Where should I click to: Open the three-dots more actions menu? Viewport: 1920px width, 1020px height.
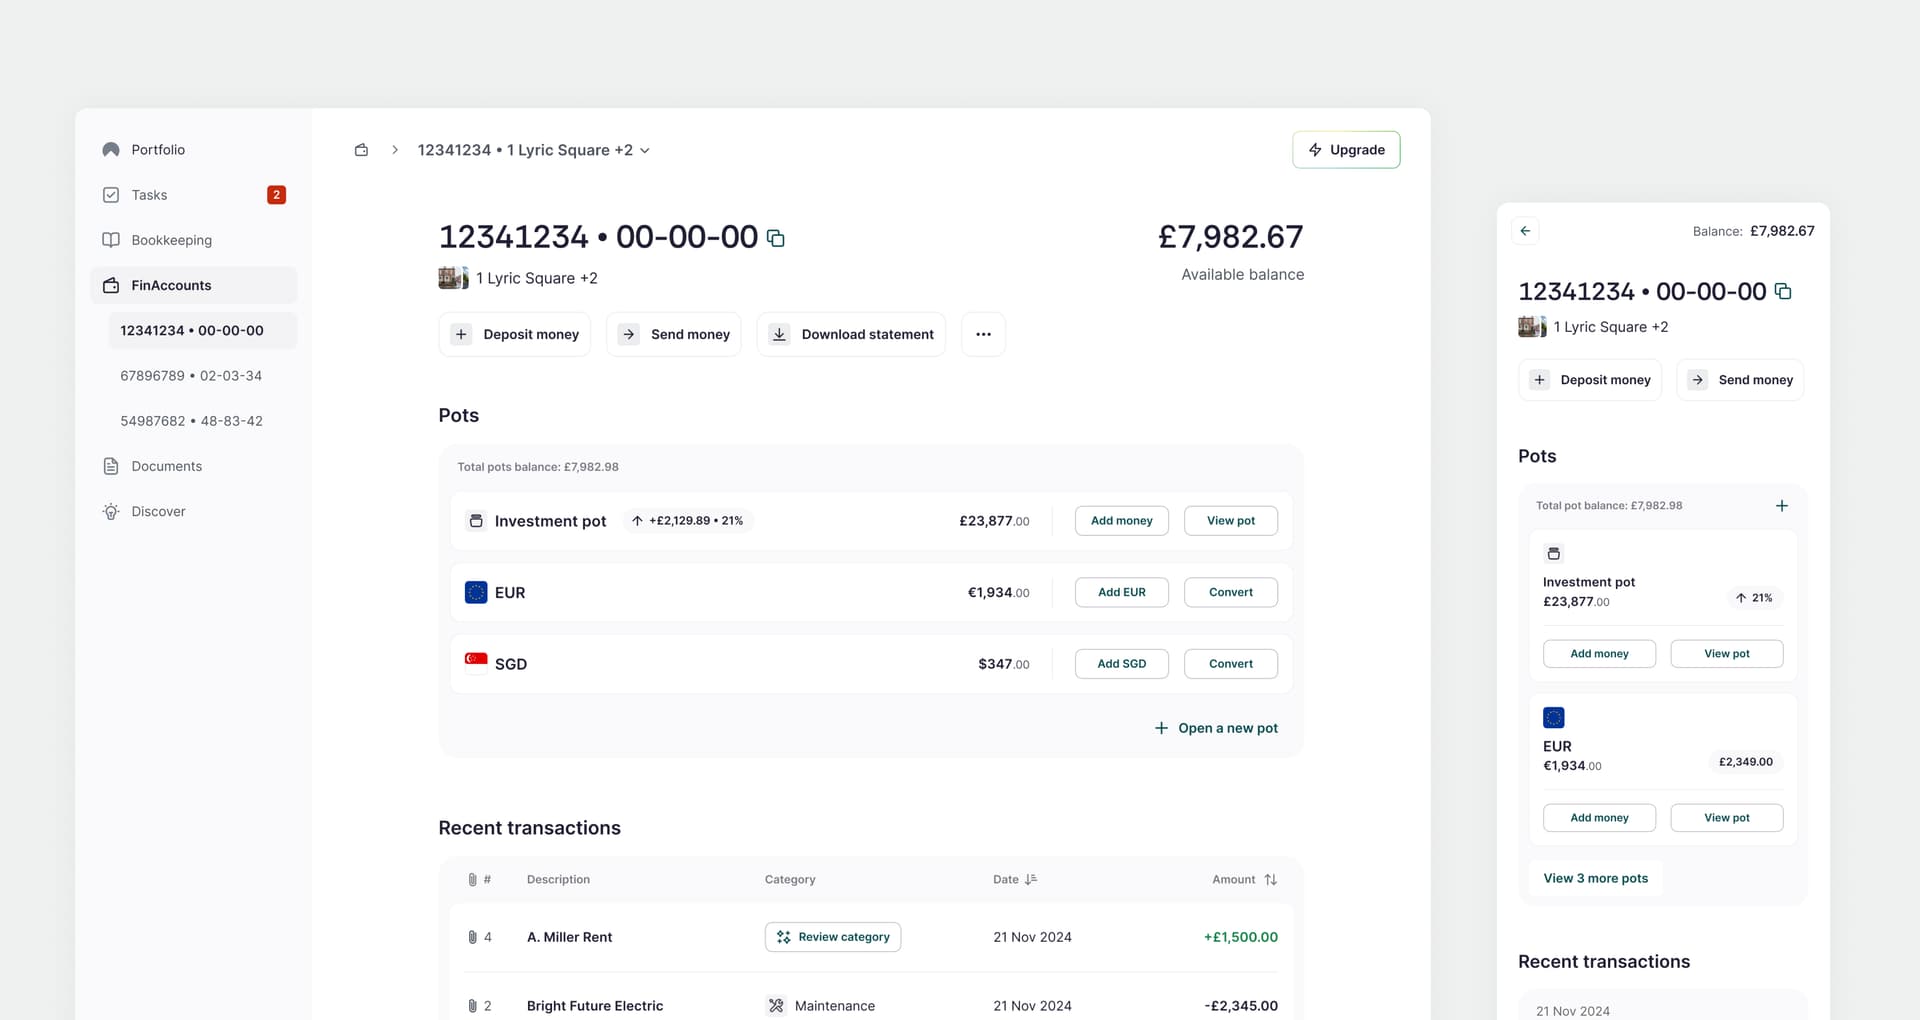tap(983, 334)
